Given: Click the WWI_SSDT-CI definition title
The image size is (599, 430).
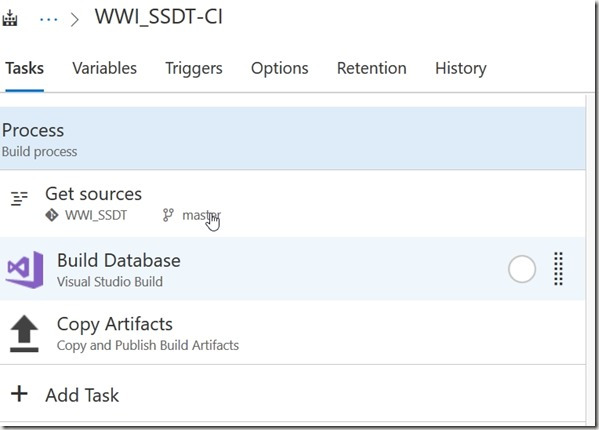Looking at the screenshot, I should [x=159, y=17].
